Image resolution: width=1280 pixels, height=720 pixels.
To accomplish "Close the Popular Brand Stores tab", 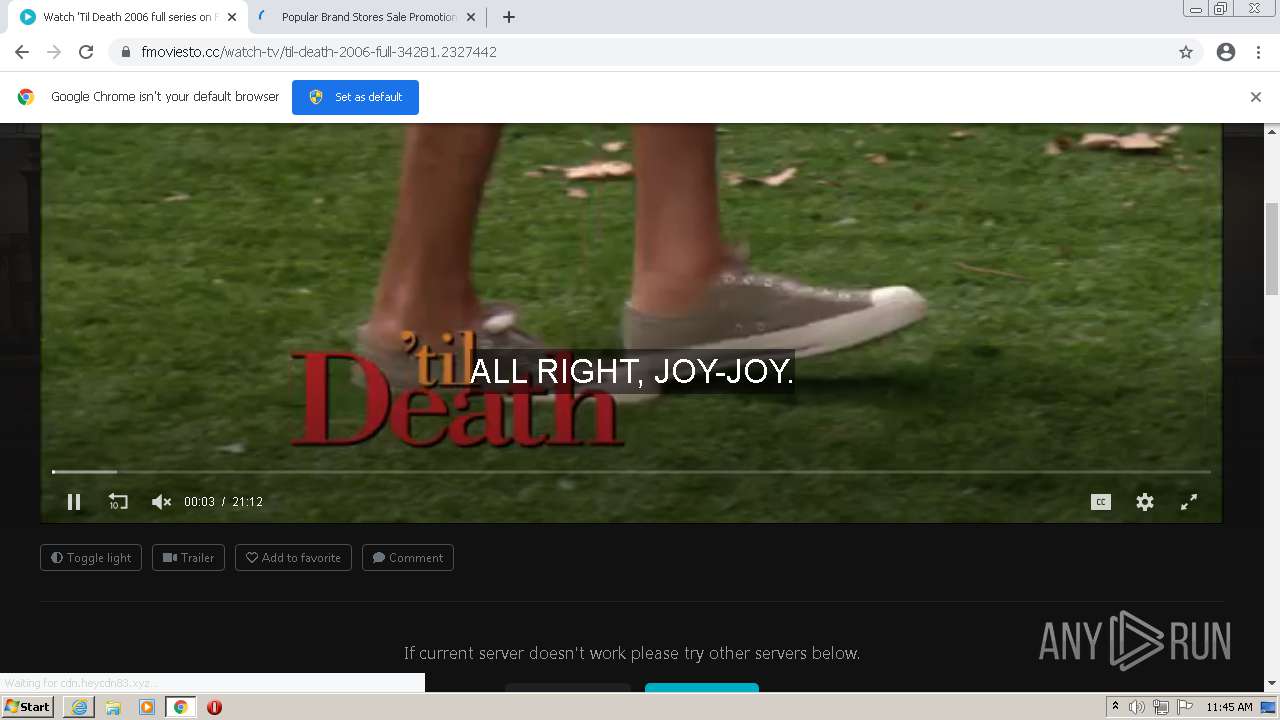I will [471, 17].
